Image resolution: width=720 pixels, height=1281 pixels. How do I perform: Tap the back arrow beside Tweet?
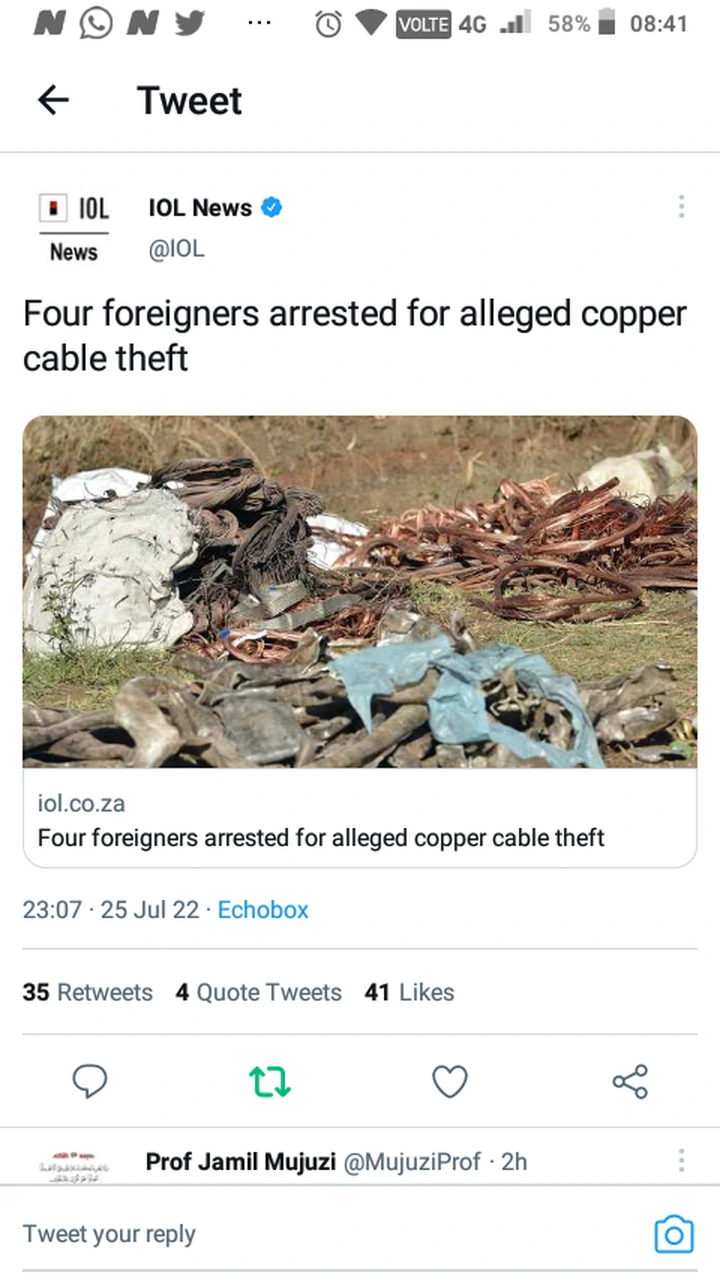[53, 100]
